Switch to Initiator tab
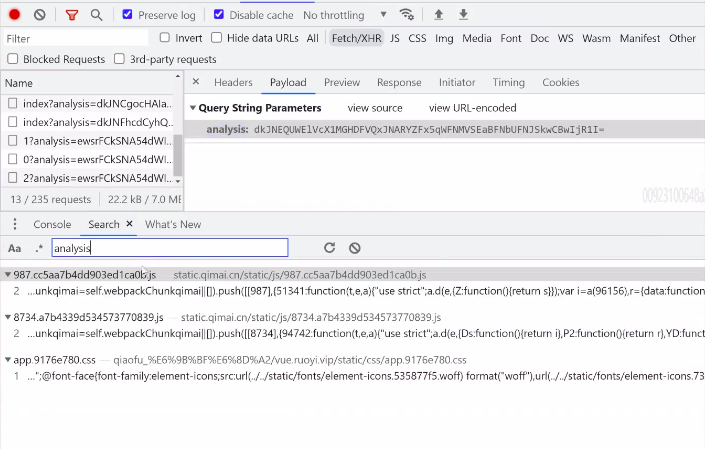This screenshot has height=449, width=705. (457, 82)
